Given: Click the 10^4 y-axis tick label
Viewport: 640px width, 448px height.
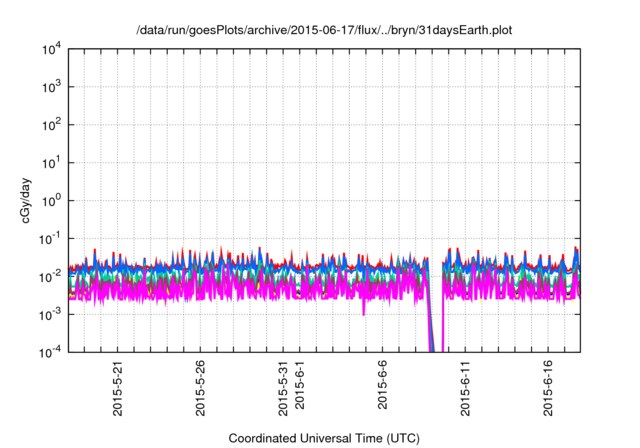Looking at the screenshot, I should pos(52,49).
